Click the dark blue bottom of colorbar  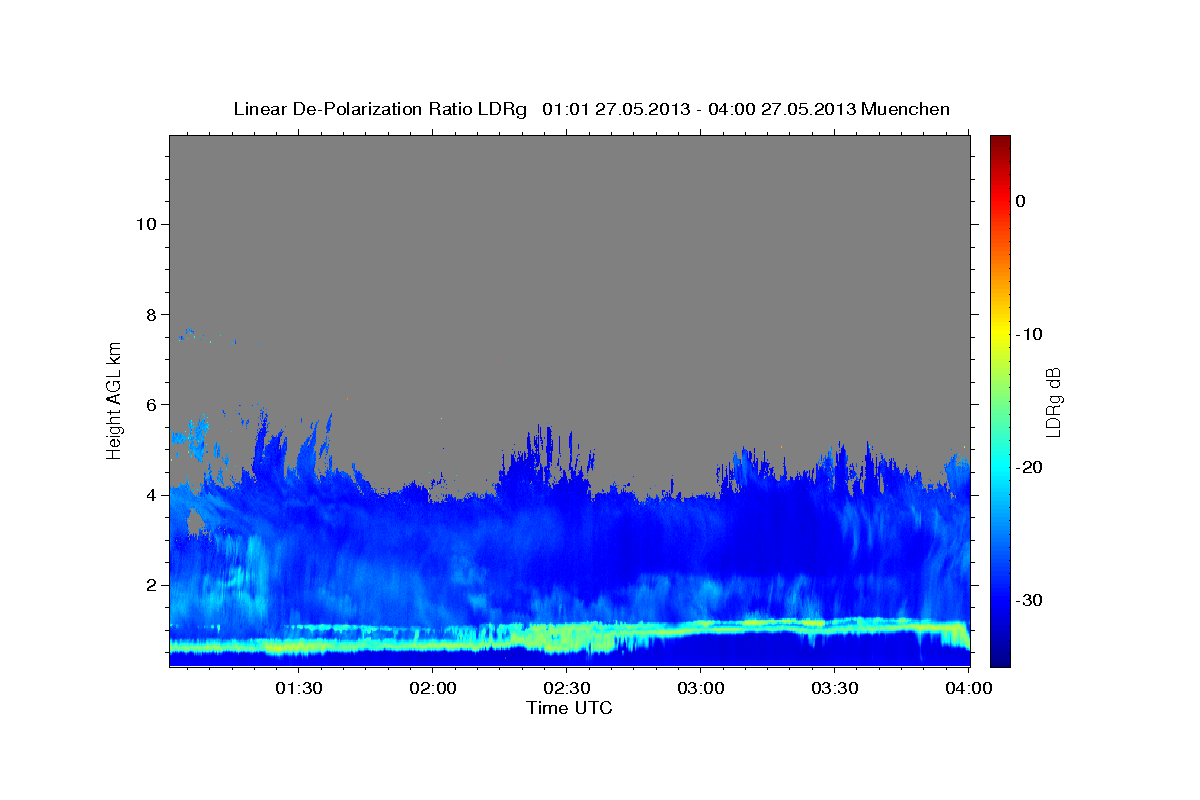coord(1000,655)
